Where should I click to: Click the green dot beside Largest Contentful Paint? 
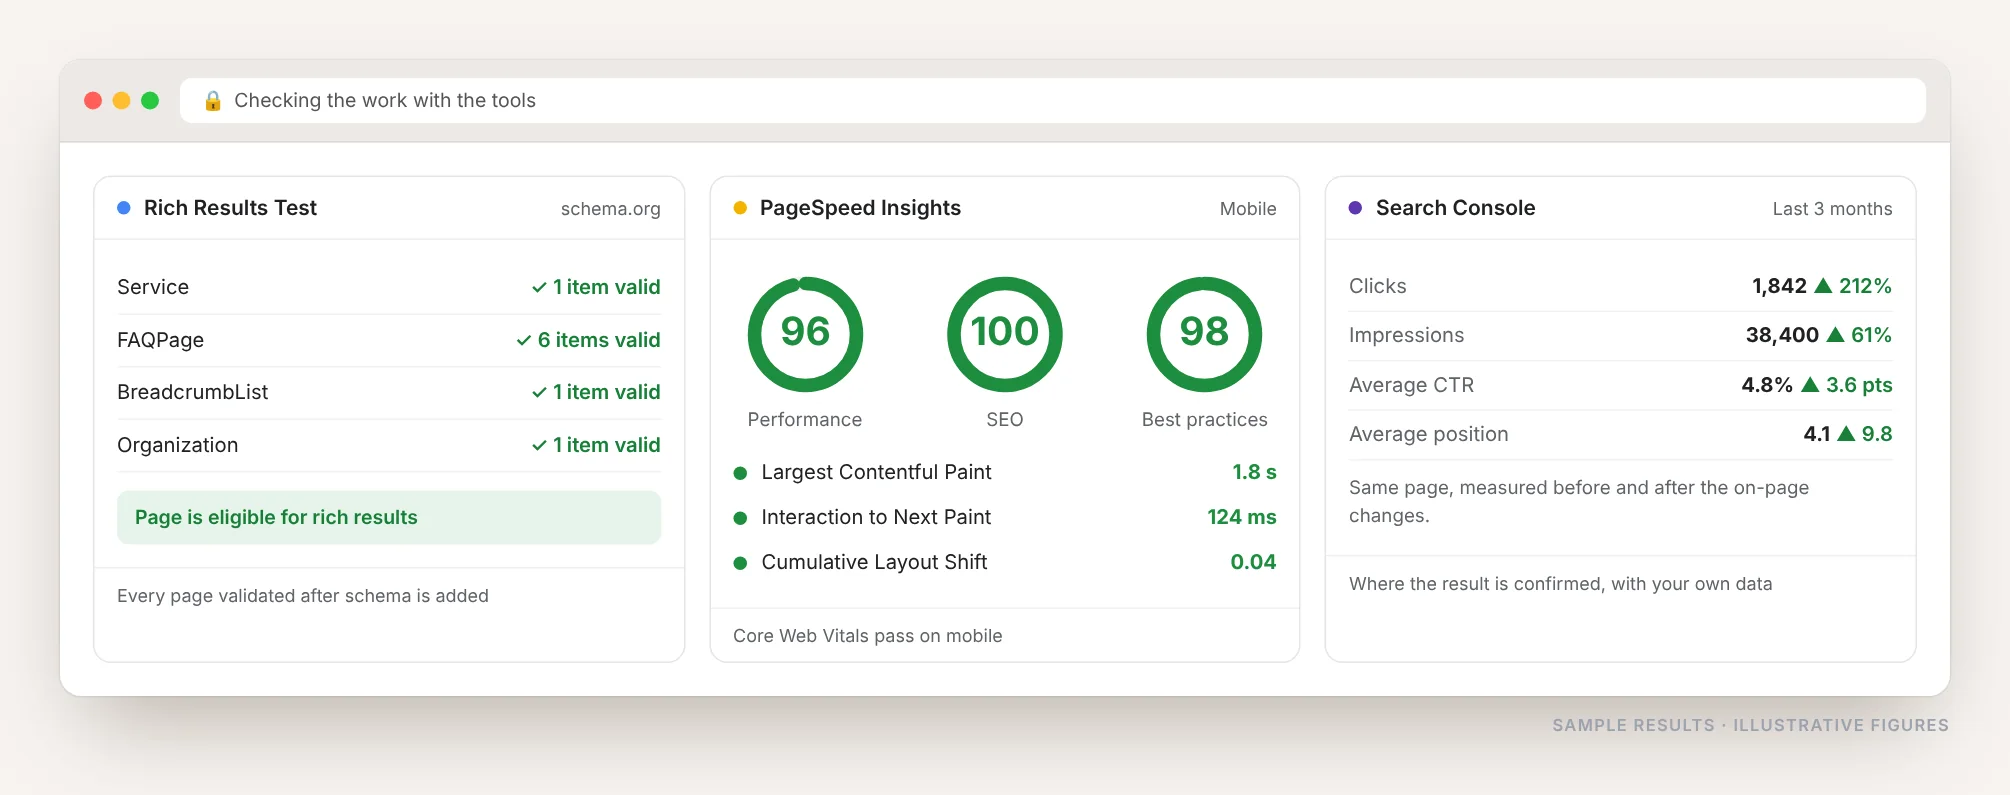(740, 473)
